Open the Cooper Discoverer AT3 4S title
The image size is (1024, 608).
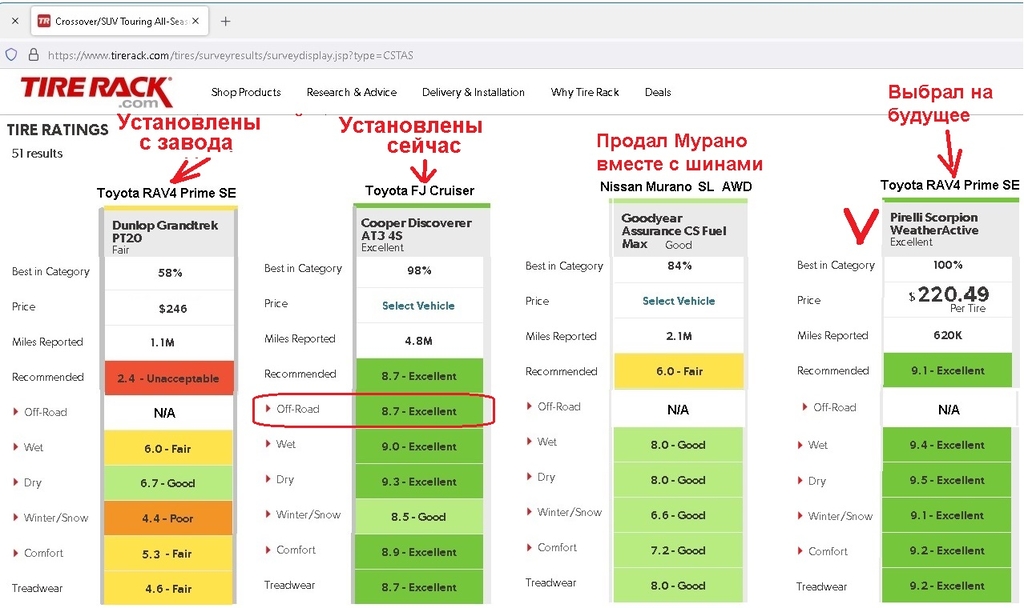point(416,229)
